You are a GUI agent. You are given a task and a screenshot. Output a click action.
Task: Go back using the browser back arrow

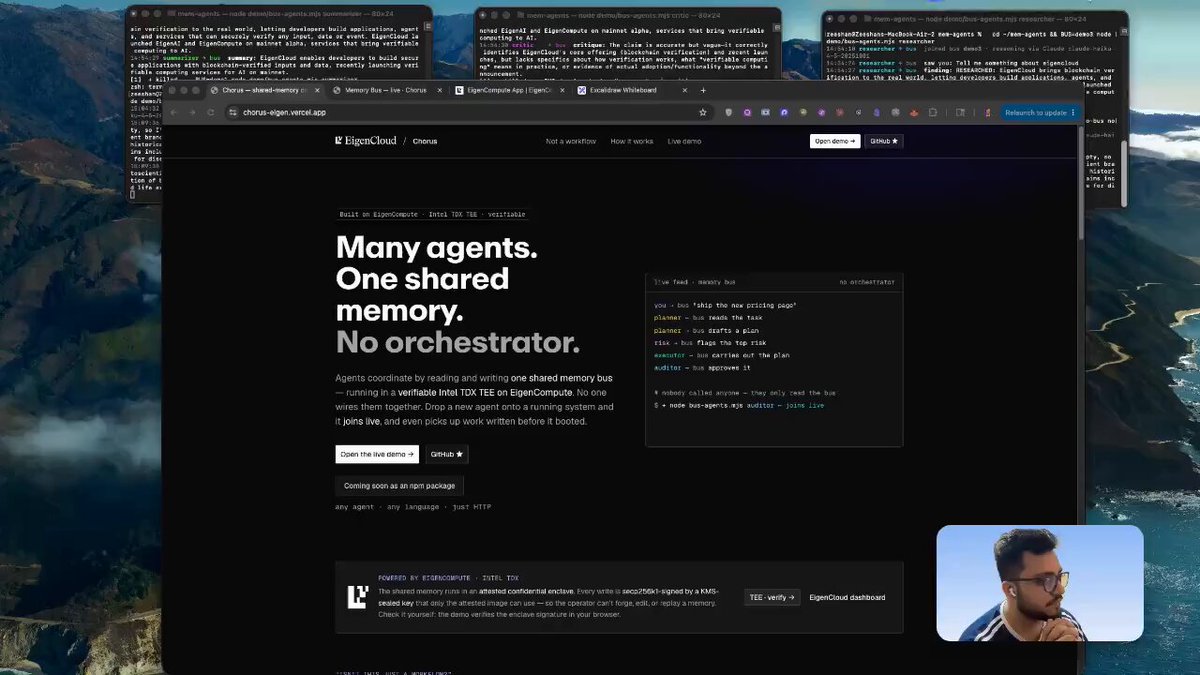175,113
